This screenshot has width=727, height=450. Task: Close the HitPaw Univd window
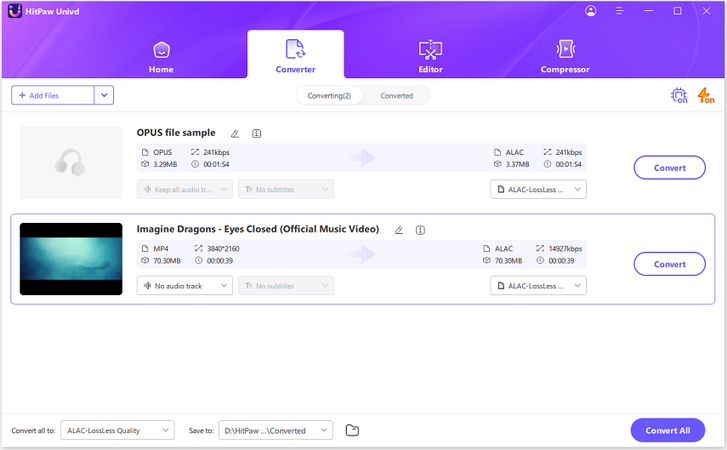(706, 11)
